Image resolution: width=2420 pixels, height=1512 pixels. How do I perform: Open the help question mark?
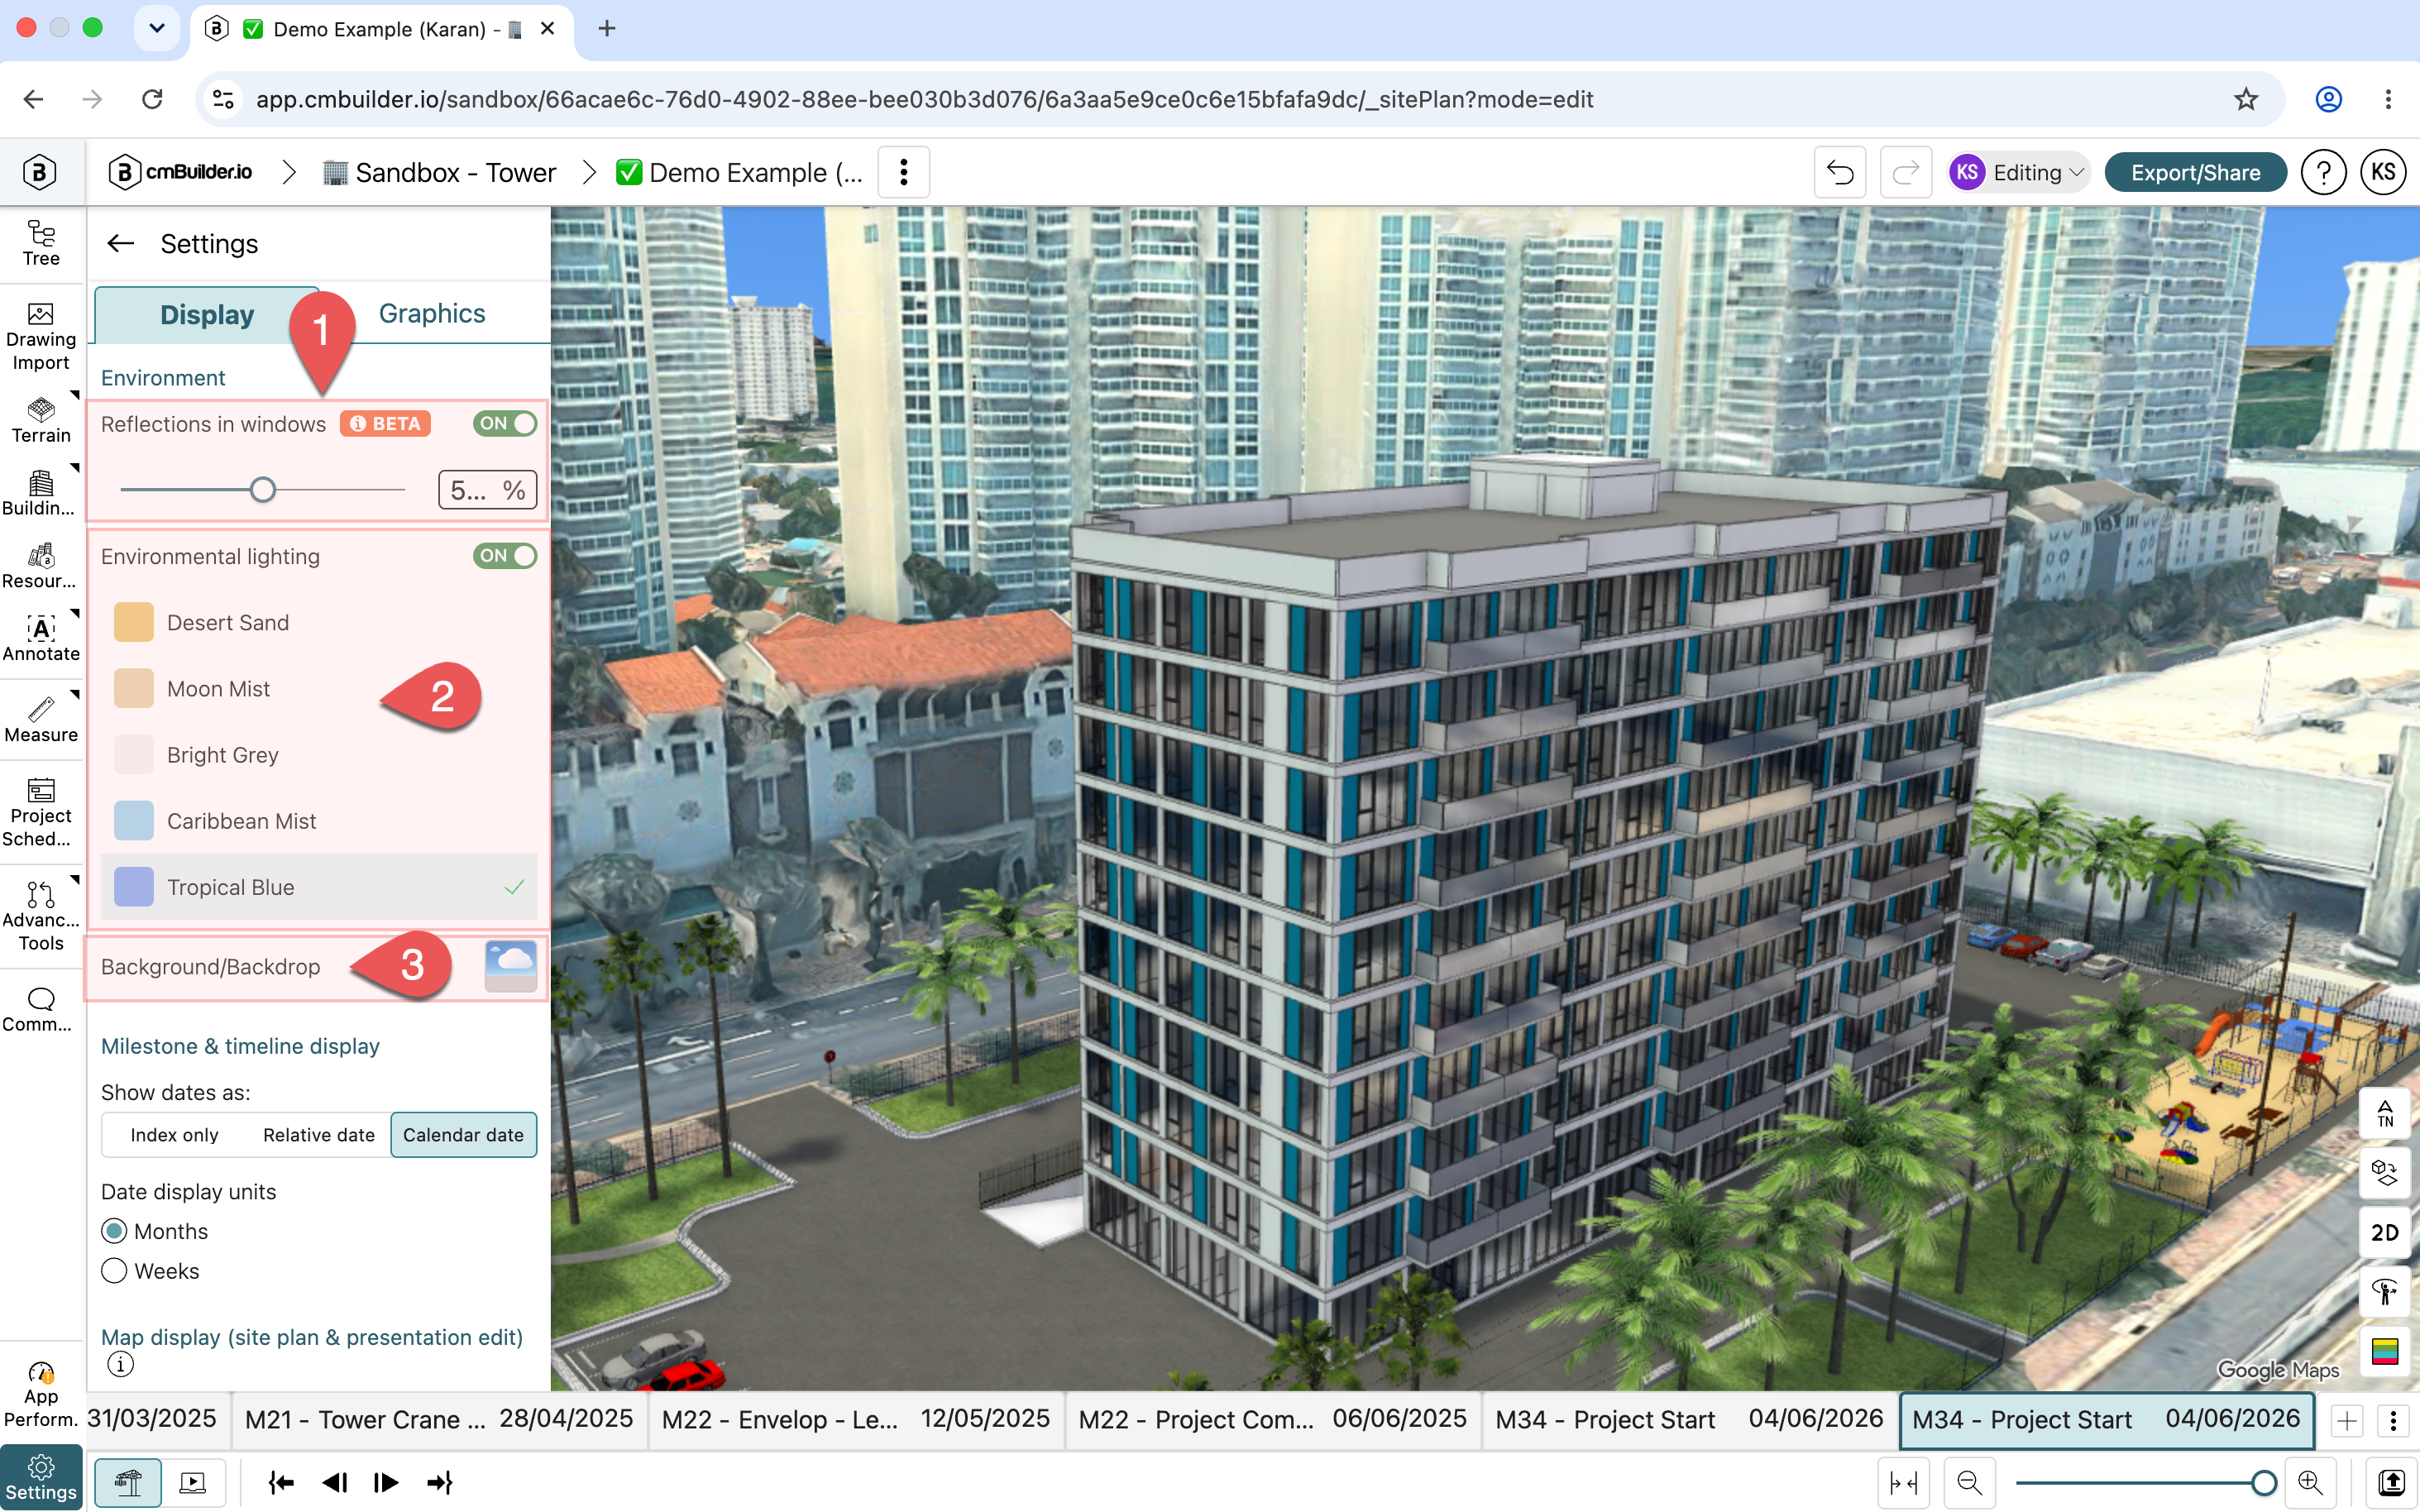pyautogui.click(x=2323, y=172)
